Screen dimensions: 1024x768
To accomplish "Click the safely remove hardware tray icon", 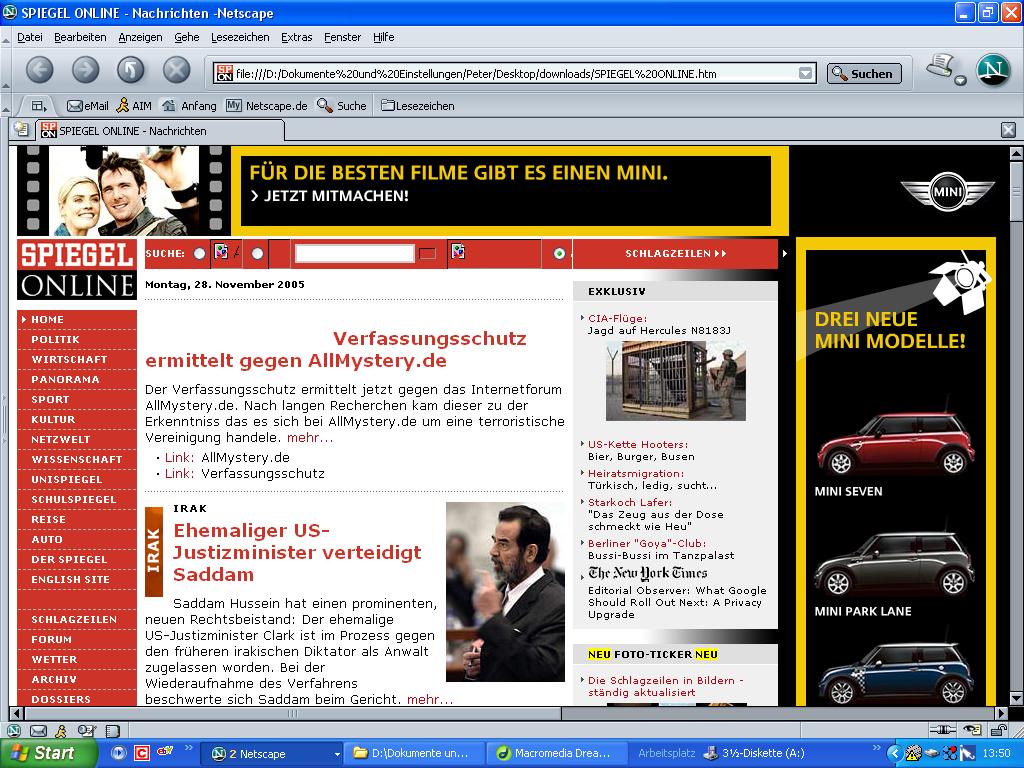I will click(x=931, y=753).
